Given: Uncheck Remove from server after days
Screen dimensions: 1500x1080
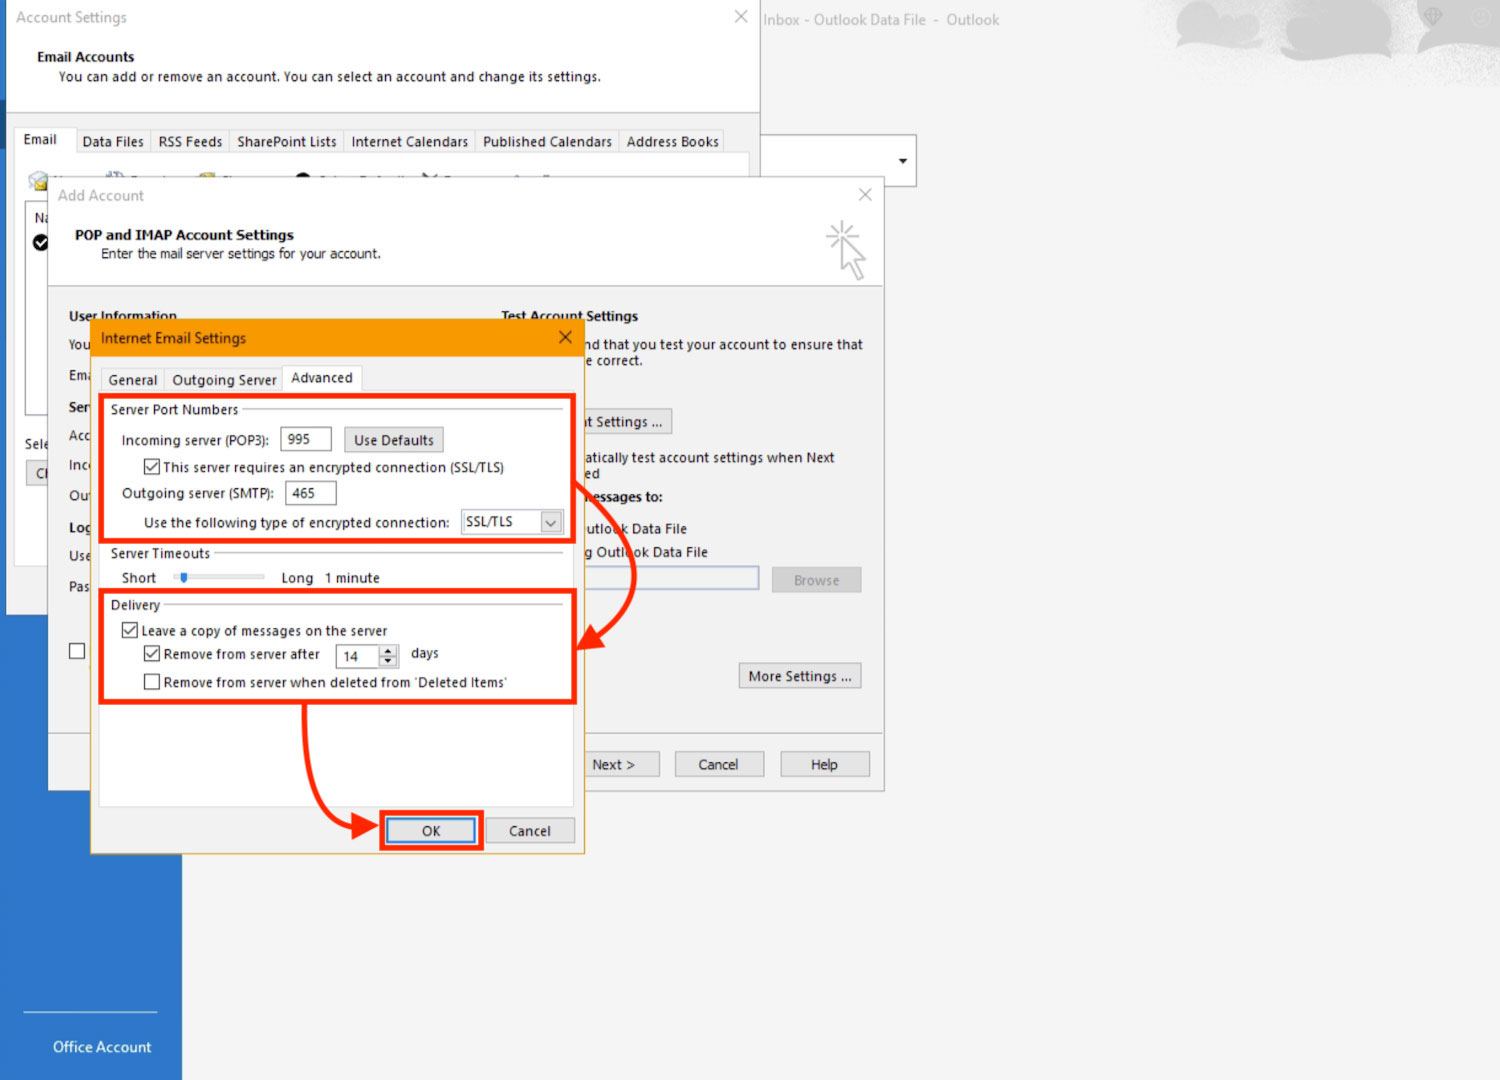Looking at the screenshot, I should point(152,654).
